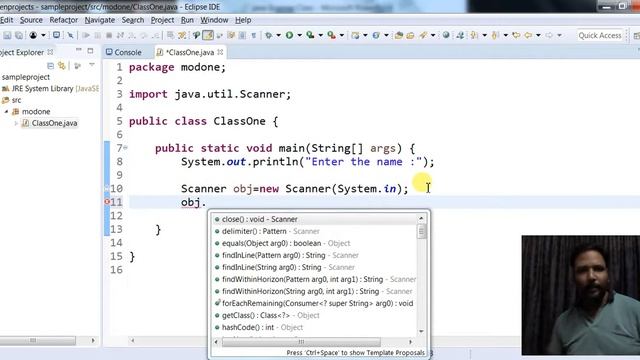Open the Window menu
640x360 pixels.
(214, 20)
